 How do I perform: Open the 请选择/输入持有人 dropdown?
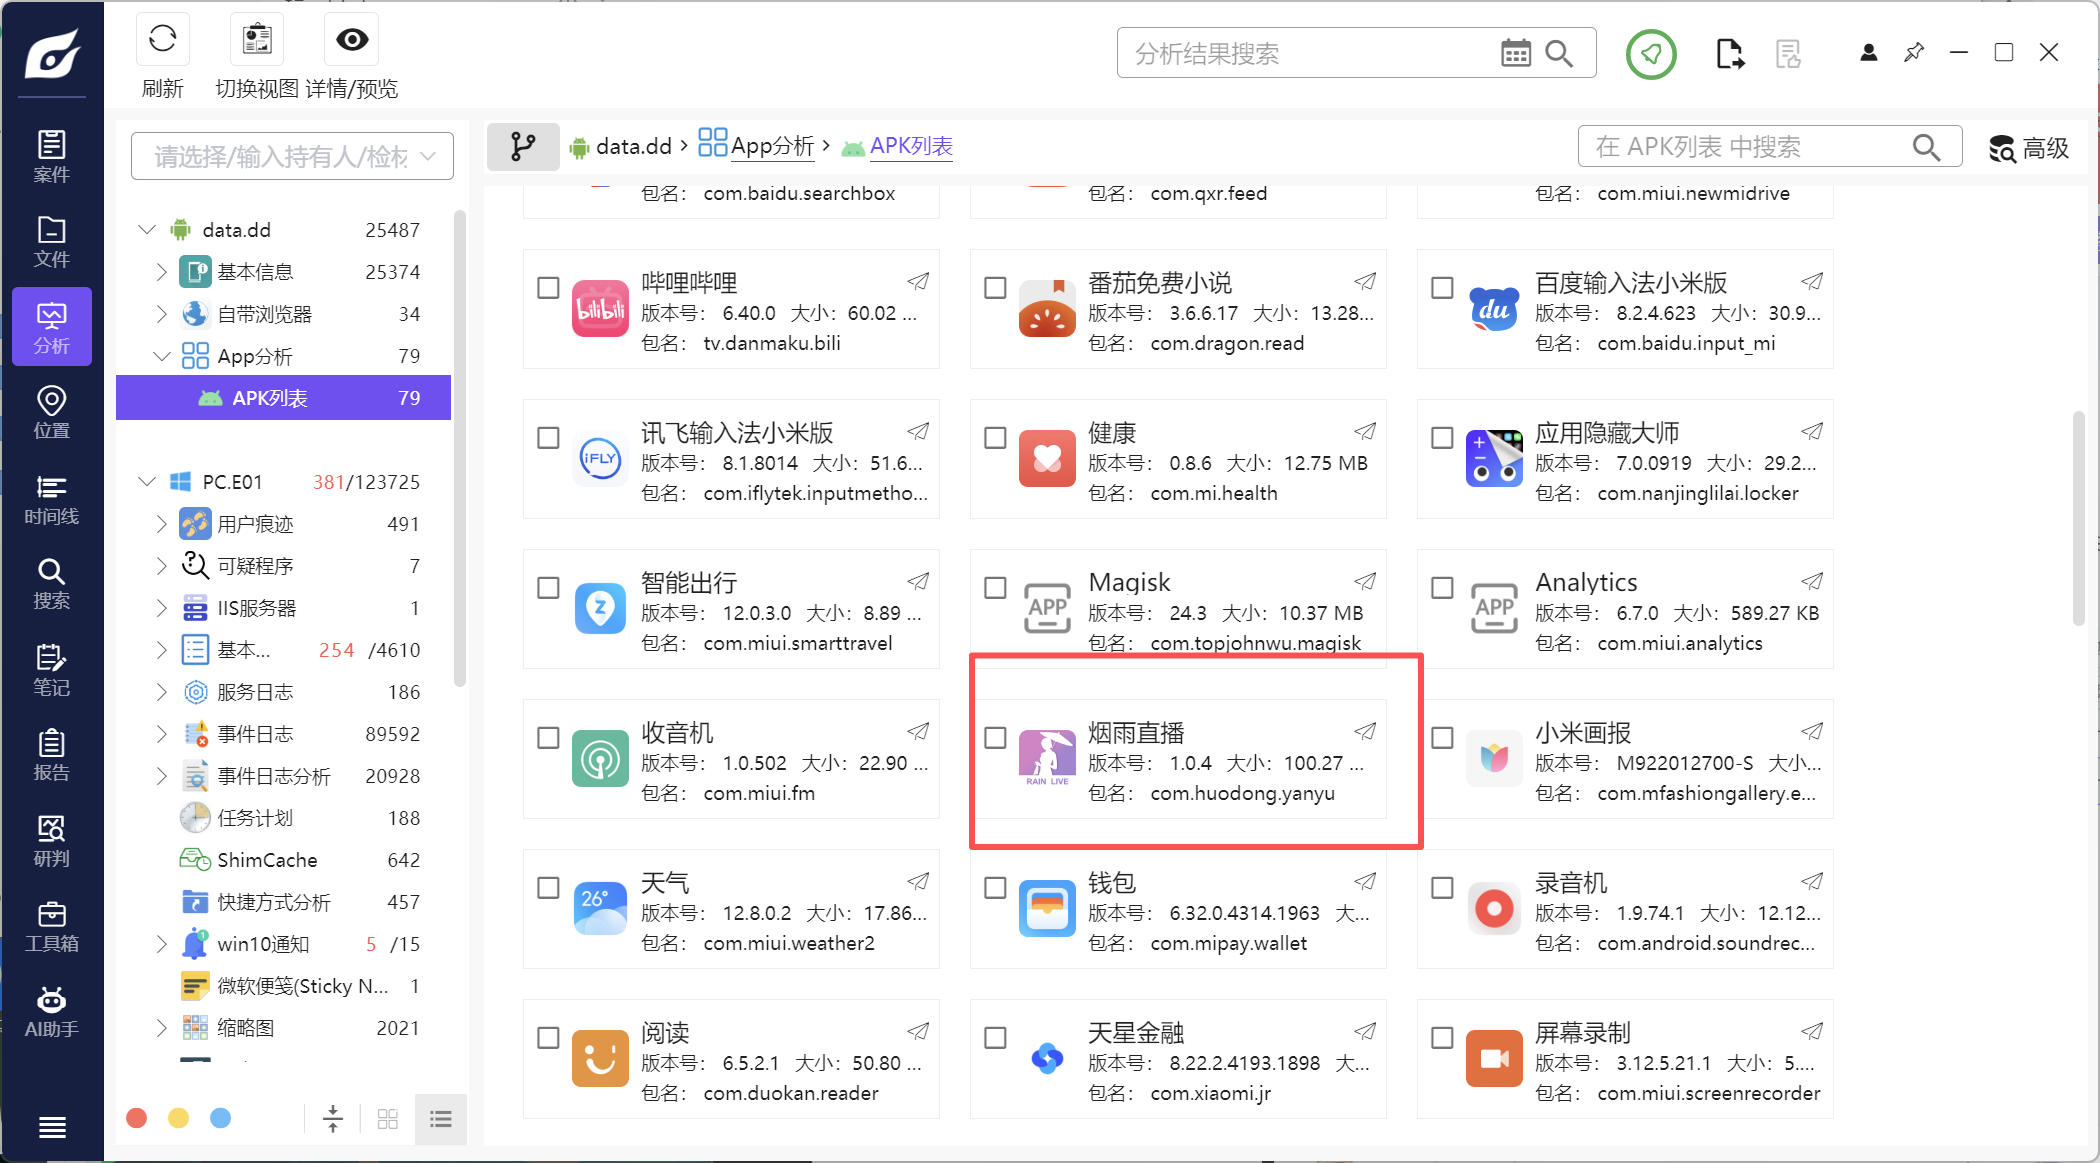tap(292, 157)
